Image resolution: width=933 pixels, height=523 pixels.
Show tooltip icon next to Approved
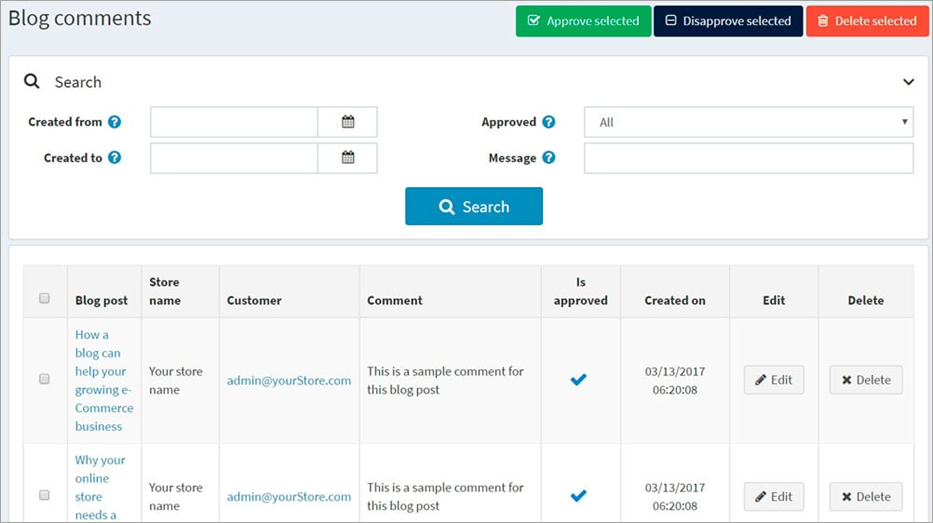pos(548,122)
